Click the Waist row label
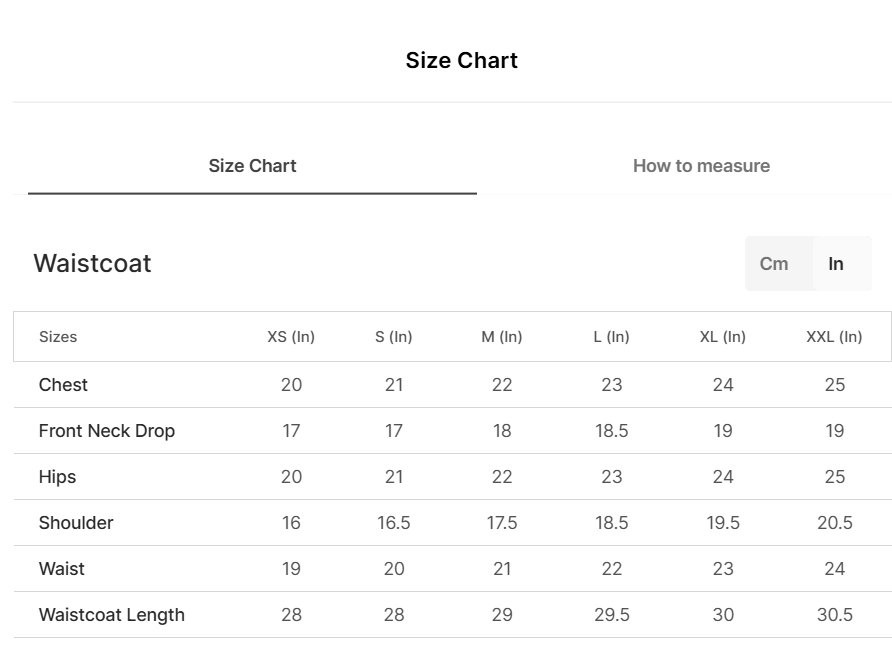This screenshot has height=668, width=892. (62, 569)
